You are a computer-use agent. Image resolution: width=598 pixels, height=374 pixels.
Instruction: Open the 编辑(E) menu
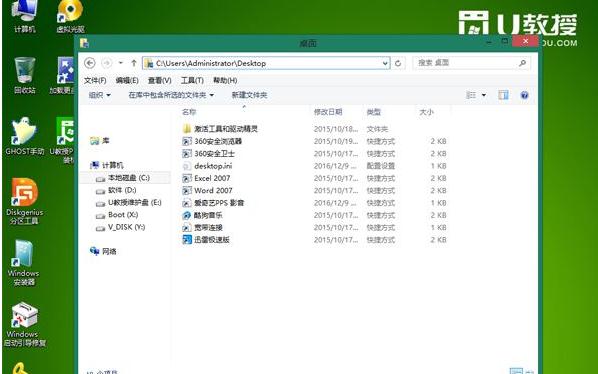pyautogui.click(x=127, y=80)
